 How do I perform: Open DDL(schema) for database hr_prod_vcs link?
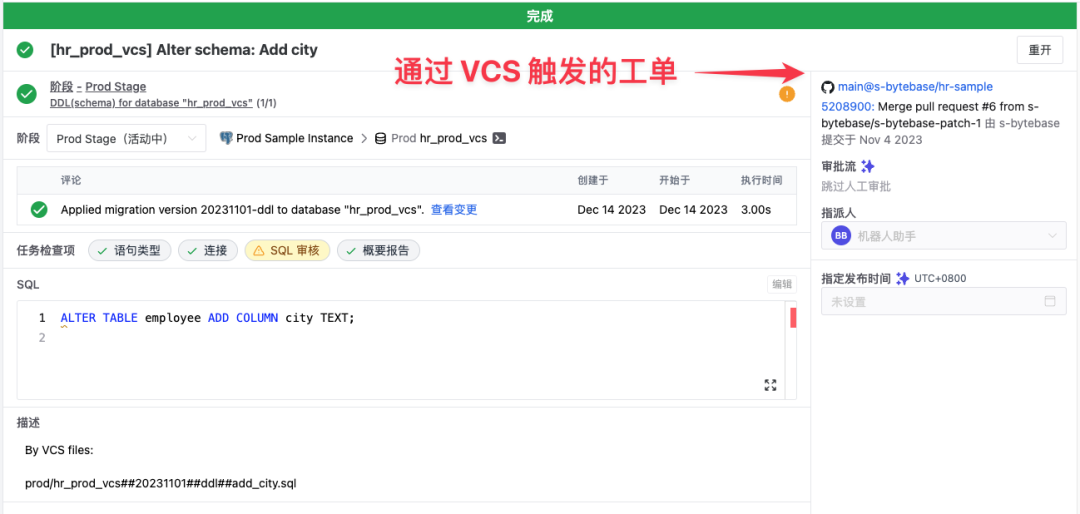point(152,103)
